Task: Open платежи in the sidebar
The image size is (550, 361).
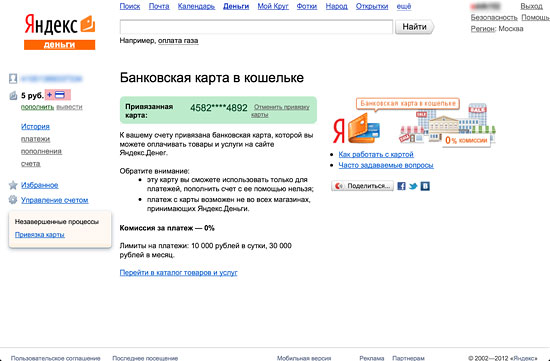Action: coord(35,139)
